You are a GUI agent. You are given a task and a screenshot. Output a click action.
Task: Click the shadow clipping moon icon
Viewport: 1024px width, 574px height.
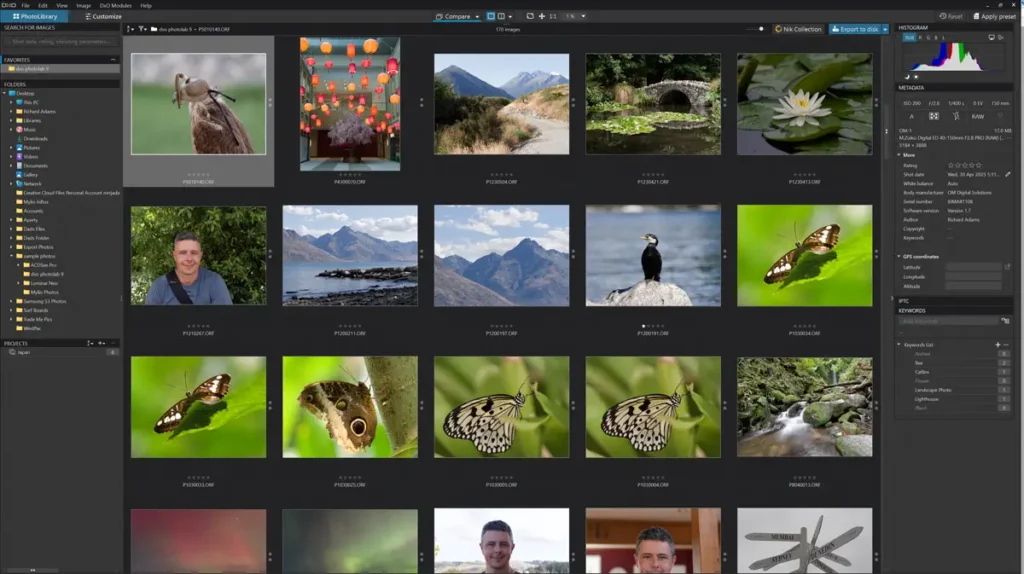[906, 76]
